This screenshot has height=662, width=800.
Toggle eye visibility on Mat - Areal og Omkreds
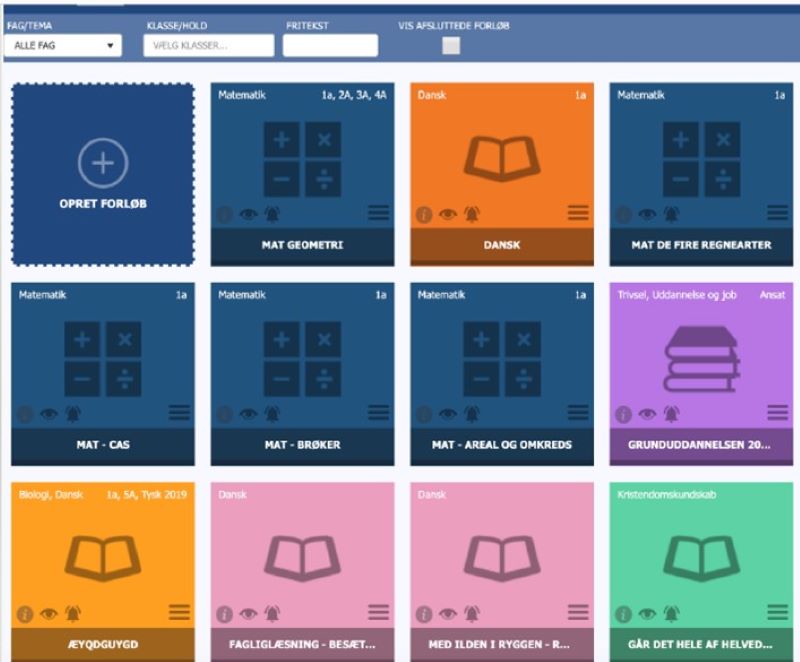point(447,414)
